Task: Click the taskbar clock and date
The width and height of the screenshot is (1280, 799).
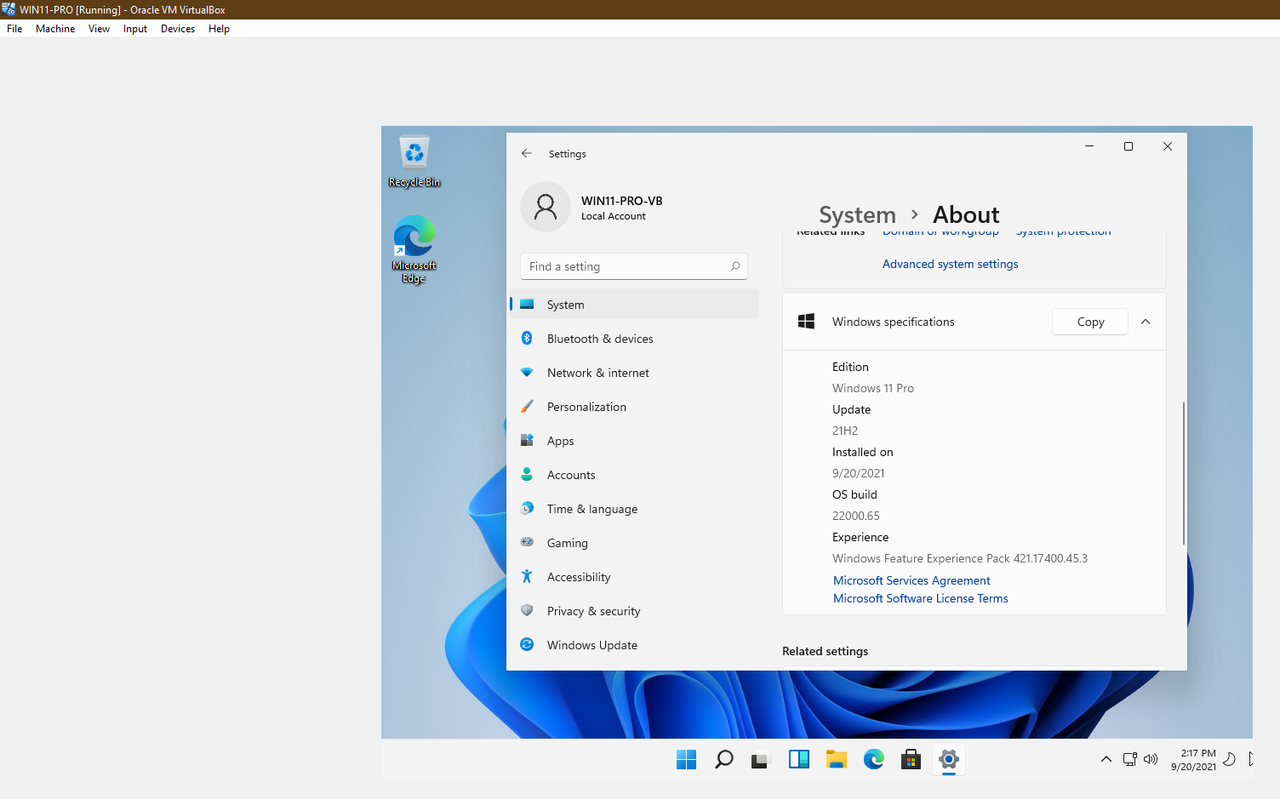Action: (1194, 760)
